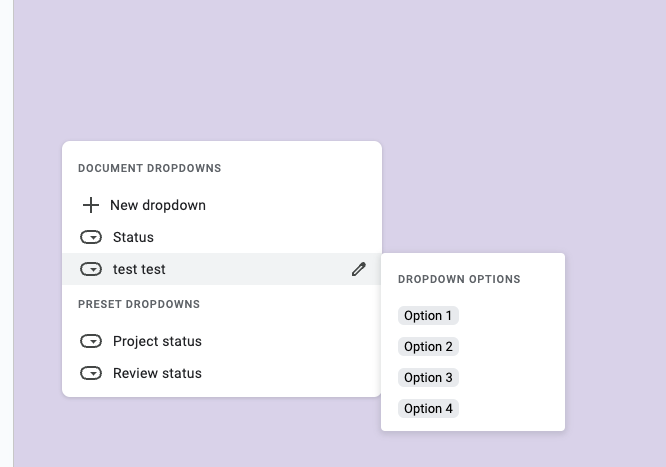Click the dropdown chip icon beside test test
Screen dimensions: 666x467
(x=91, y=269)
